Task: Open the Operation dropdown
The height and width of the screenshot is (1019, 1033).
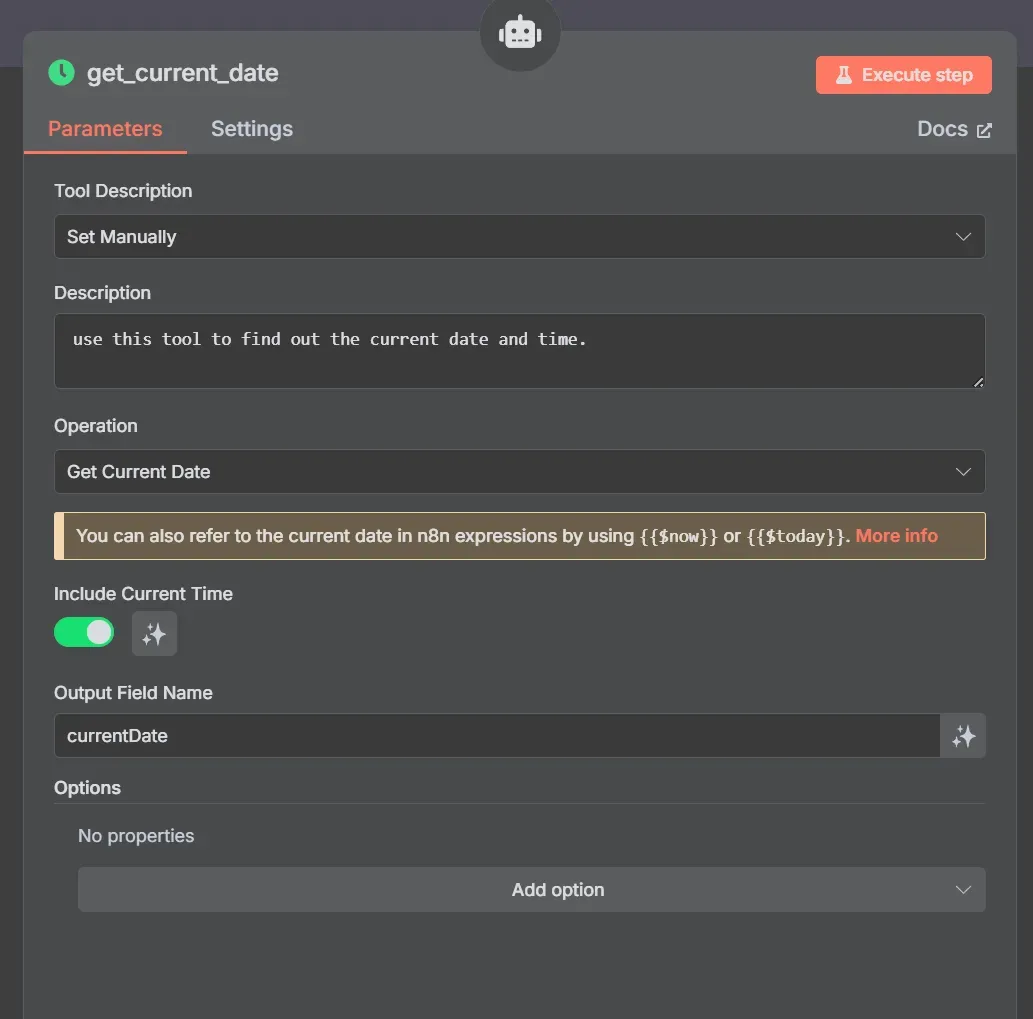Action: point(520,471)
